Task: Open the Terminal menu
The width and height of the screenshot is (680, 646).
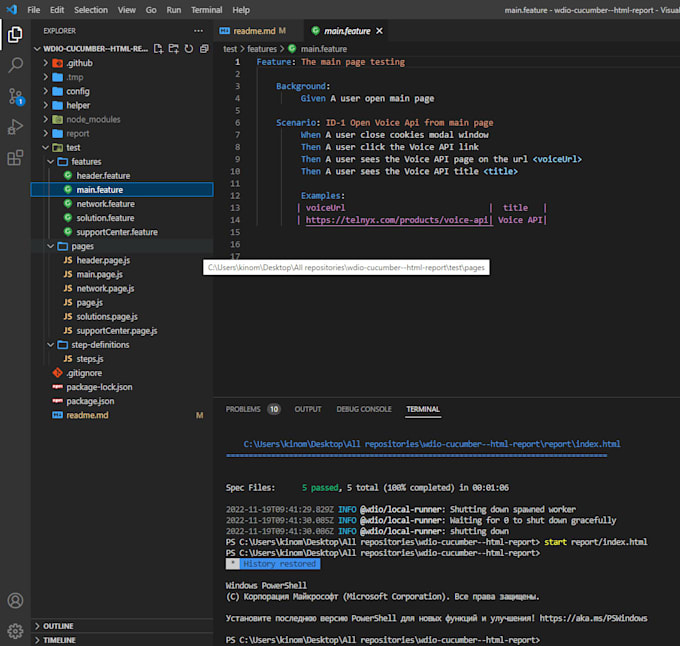Action: coord(206,10)
